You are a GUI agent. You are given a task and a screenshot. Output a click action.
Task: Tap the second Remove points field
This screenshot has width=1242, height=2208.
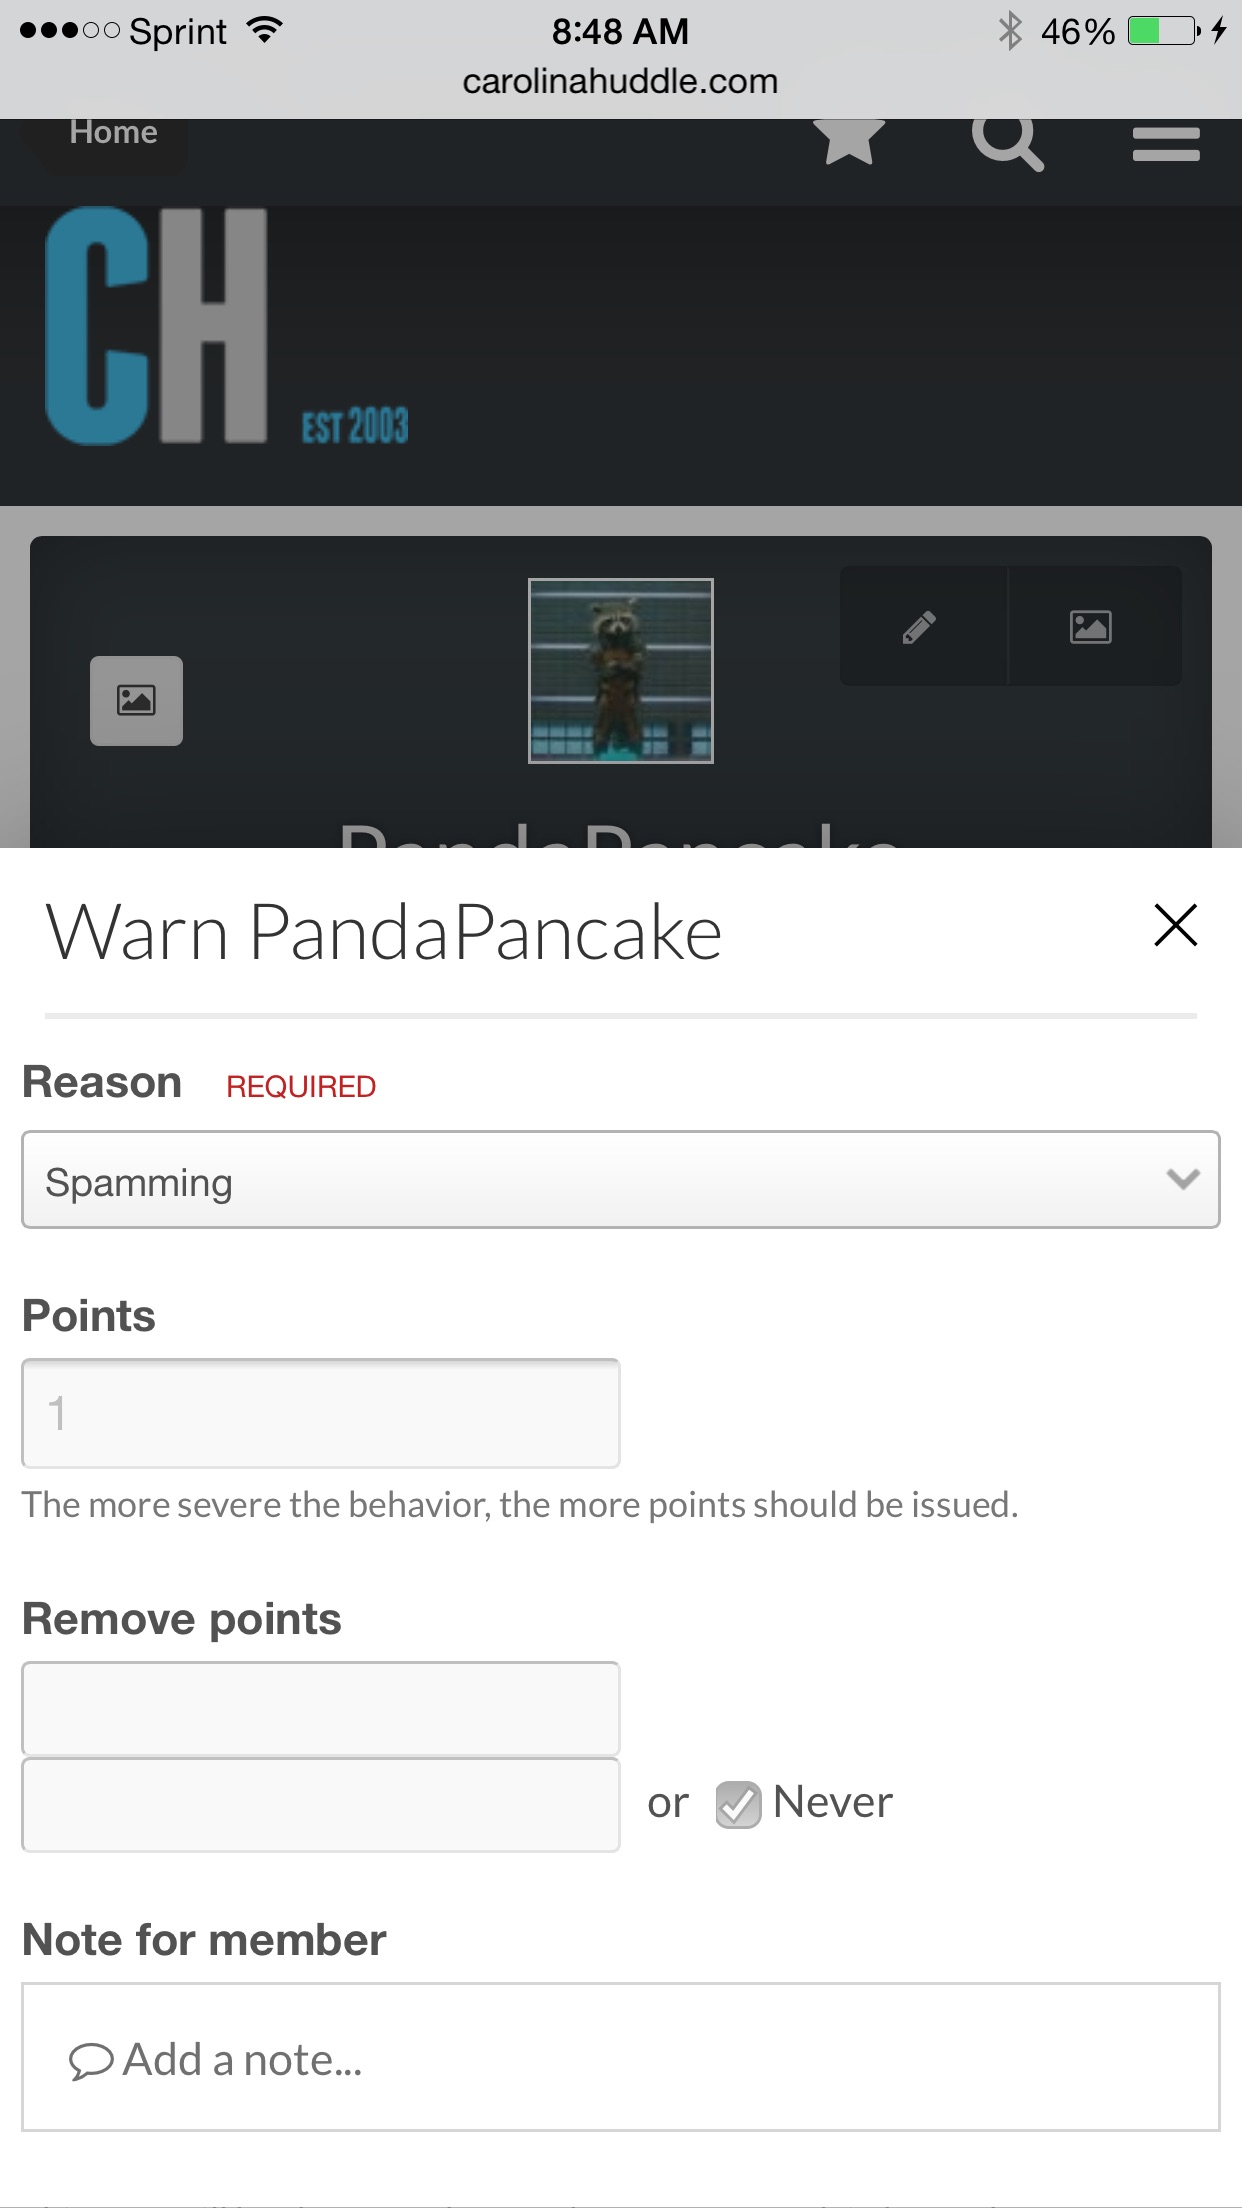[321, 1804]
